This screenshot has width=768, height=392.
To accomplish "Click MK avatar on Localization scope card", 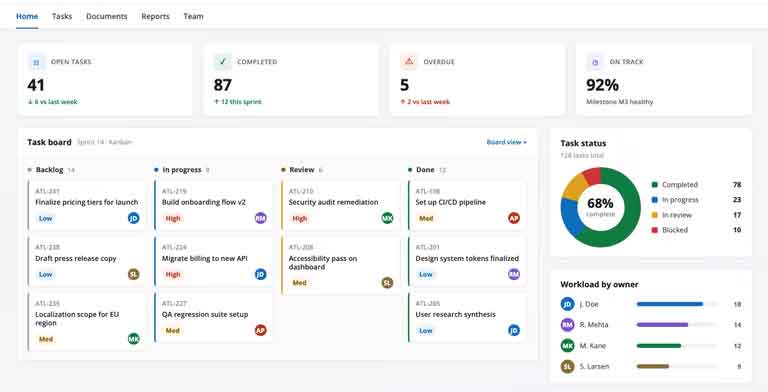I will coord(134,339).
